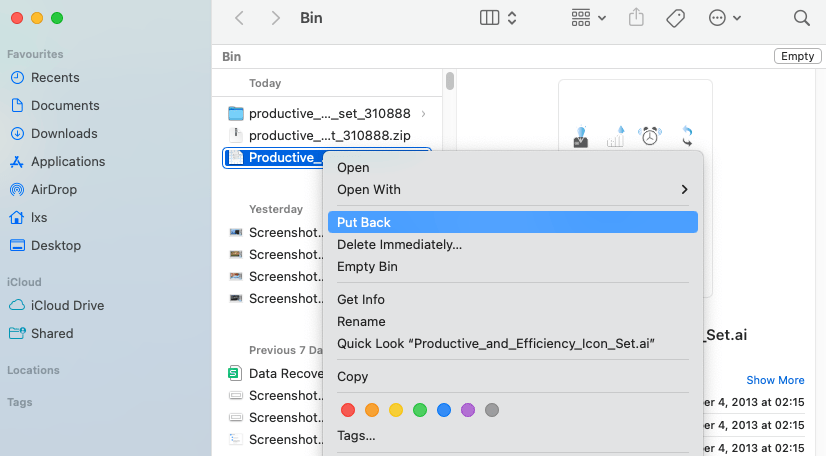Choose Quick Look Productive_and_Efficiency_Icon_Set.ai
Image resolution: width=826 pixels, height=456 pixels.
(x=513, y=343)
